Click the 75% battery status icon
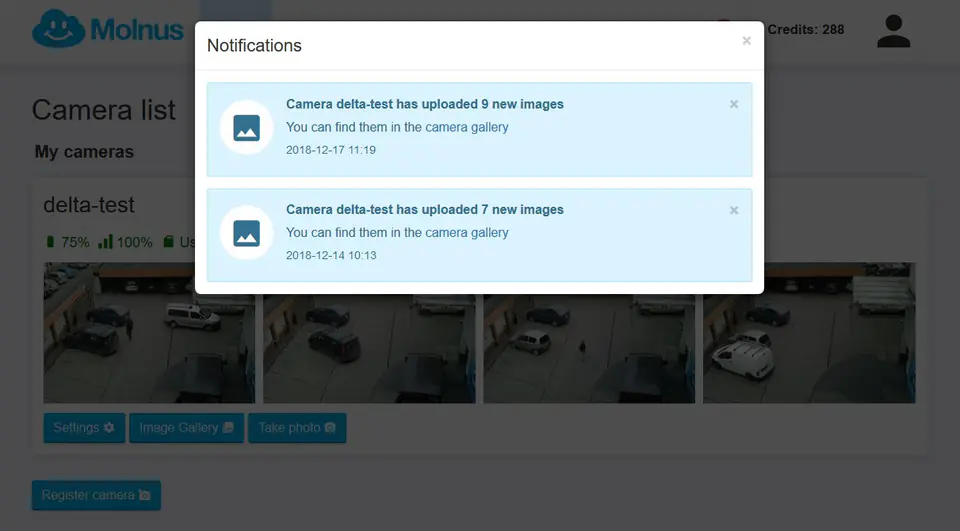960x531 pixels. point(51,242)
